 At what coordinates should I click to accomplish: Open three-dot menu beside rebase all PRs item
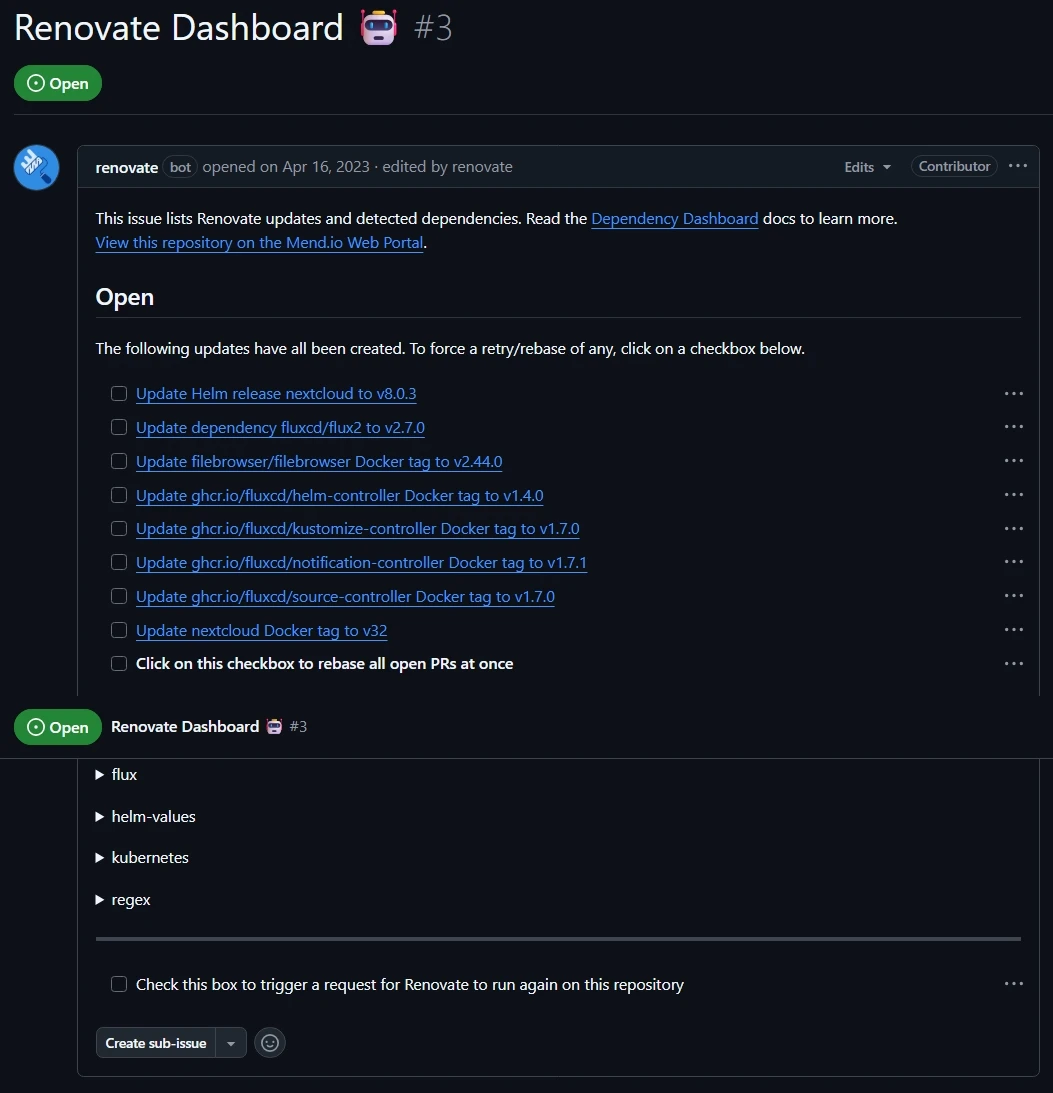[1014, 664]
